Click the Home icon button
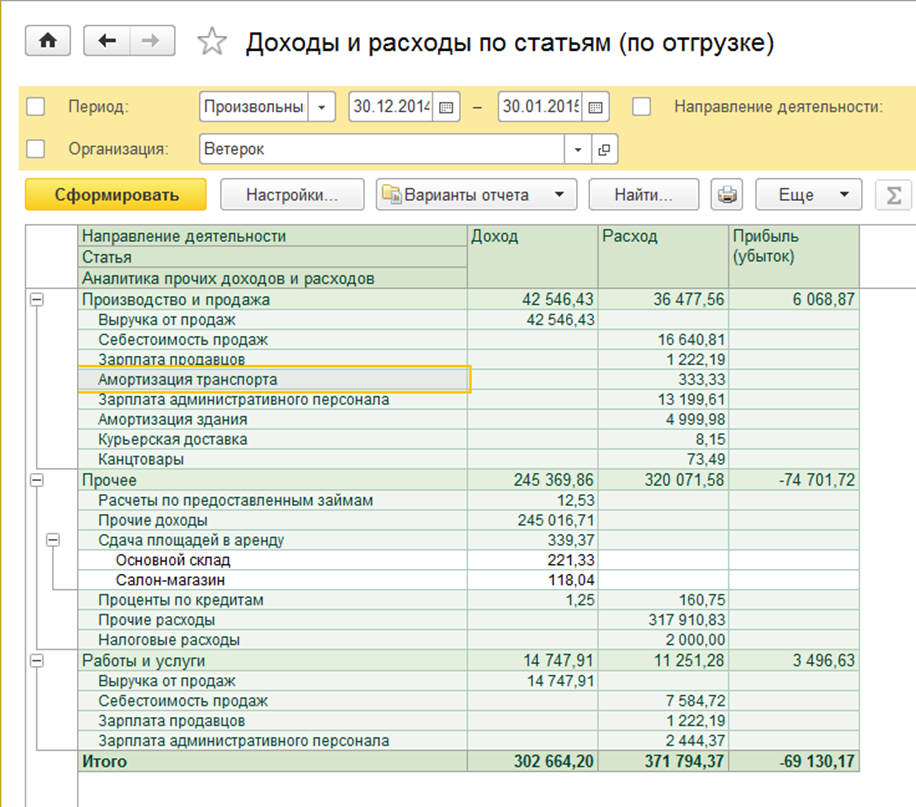 point(47,40)
